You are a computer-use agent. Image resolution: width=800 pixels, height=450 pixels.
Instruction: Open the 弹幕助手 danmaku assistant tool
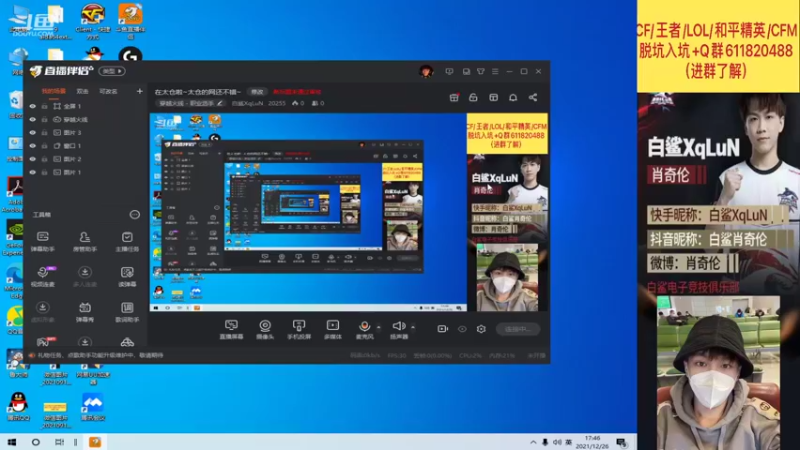pos(43,241)
